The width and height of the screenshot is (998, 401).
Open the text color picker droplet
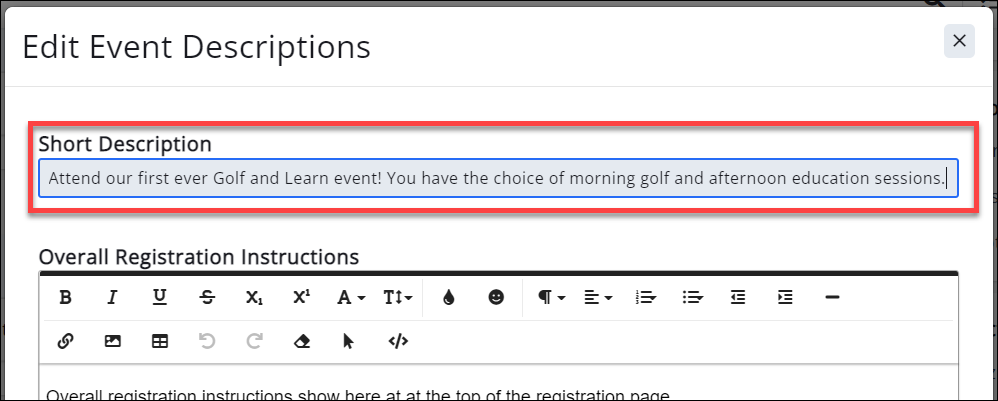(x=449, y=297)
